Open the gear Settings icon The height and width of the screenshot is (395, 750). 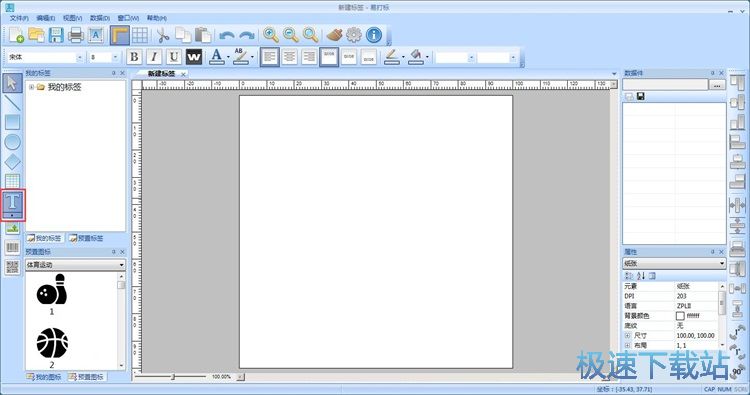354,35
